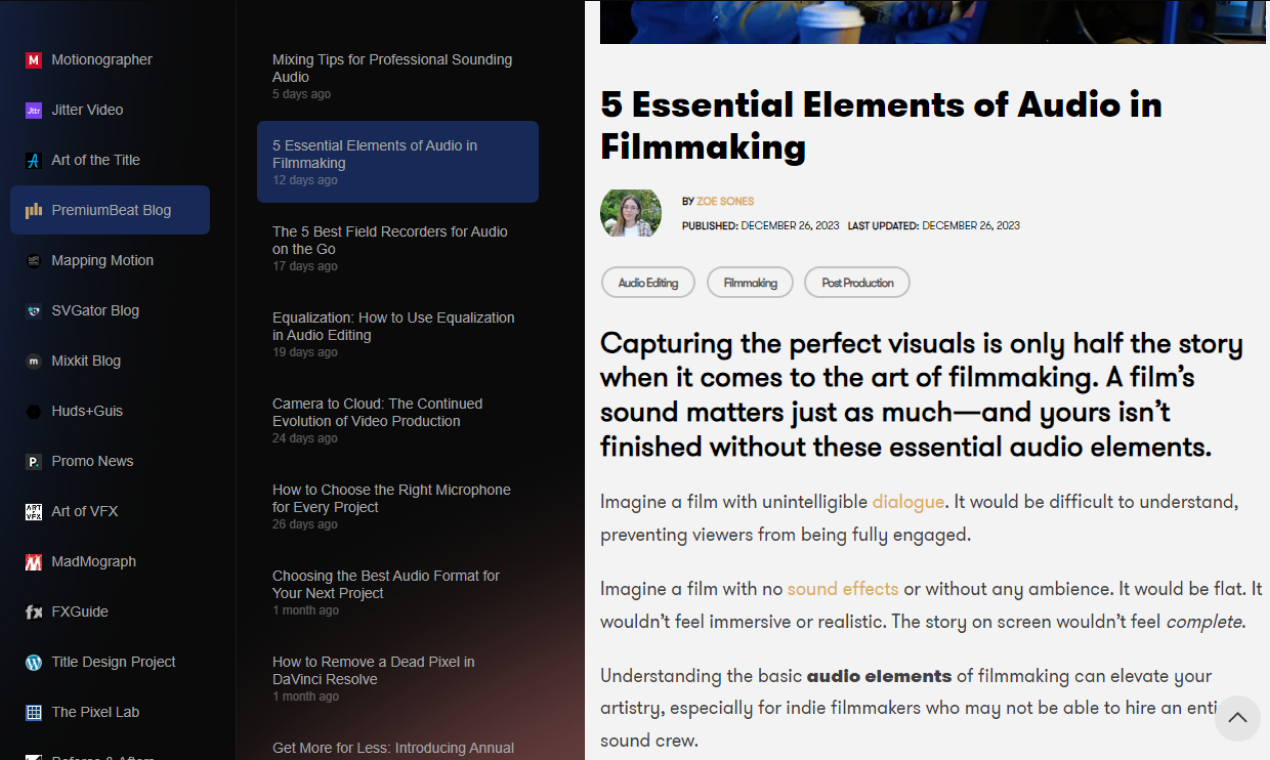Follow the sound effects hyperlink
This screenshot has width=1270, height=760.
pos(843,589)
